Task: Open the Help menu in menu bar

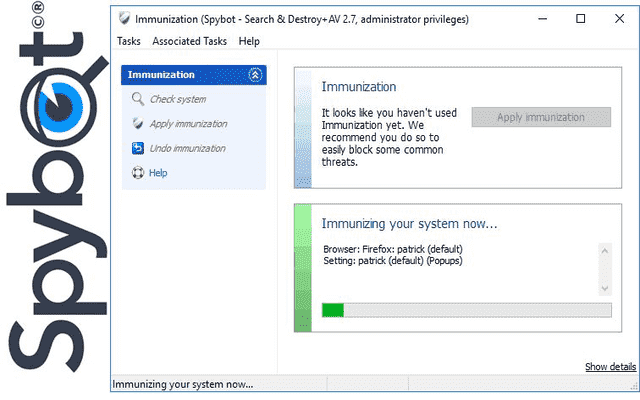Action: point(249,41)
